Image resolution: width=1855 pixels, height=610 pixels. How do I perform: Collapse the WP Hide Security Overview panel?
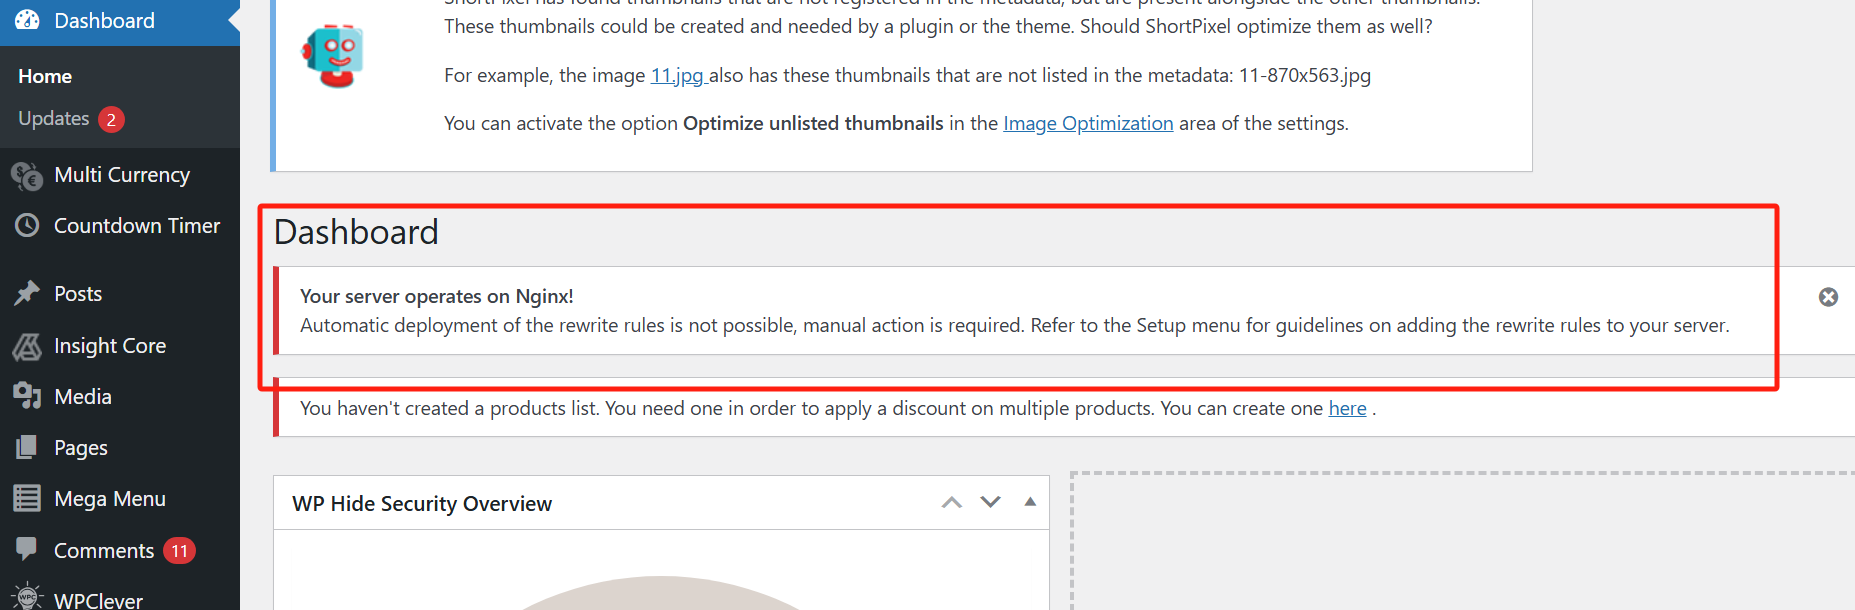pyautogui.click(x=1030, y=502)
